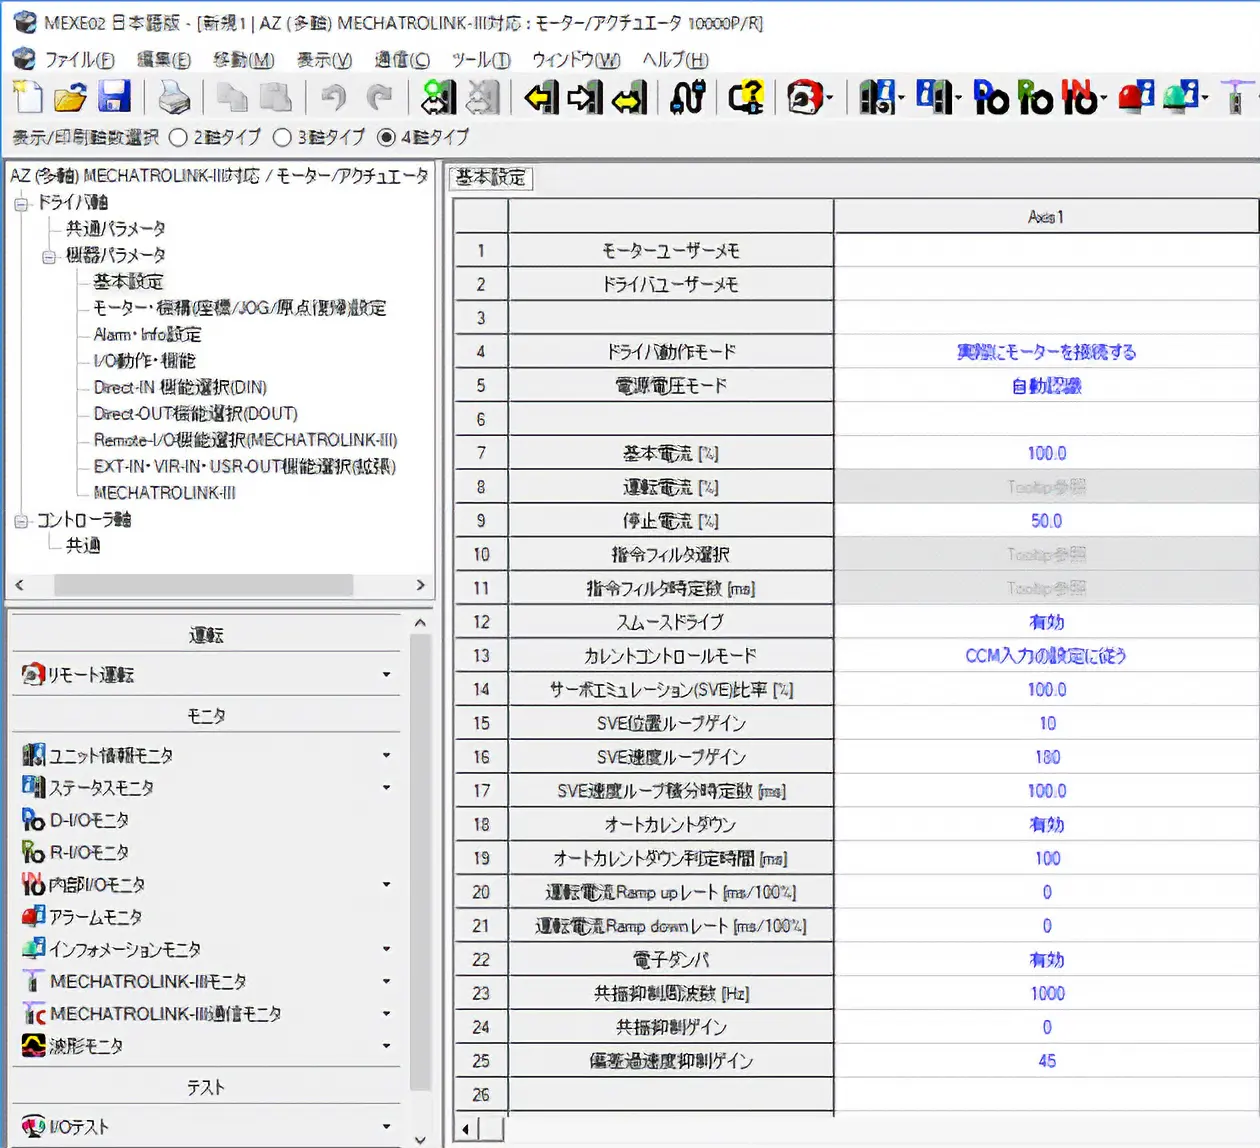
Task: Create a new file with toolbar New icon
Action: point(28,97)
